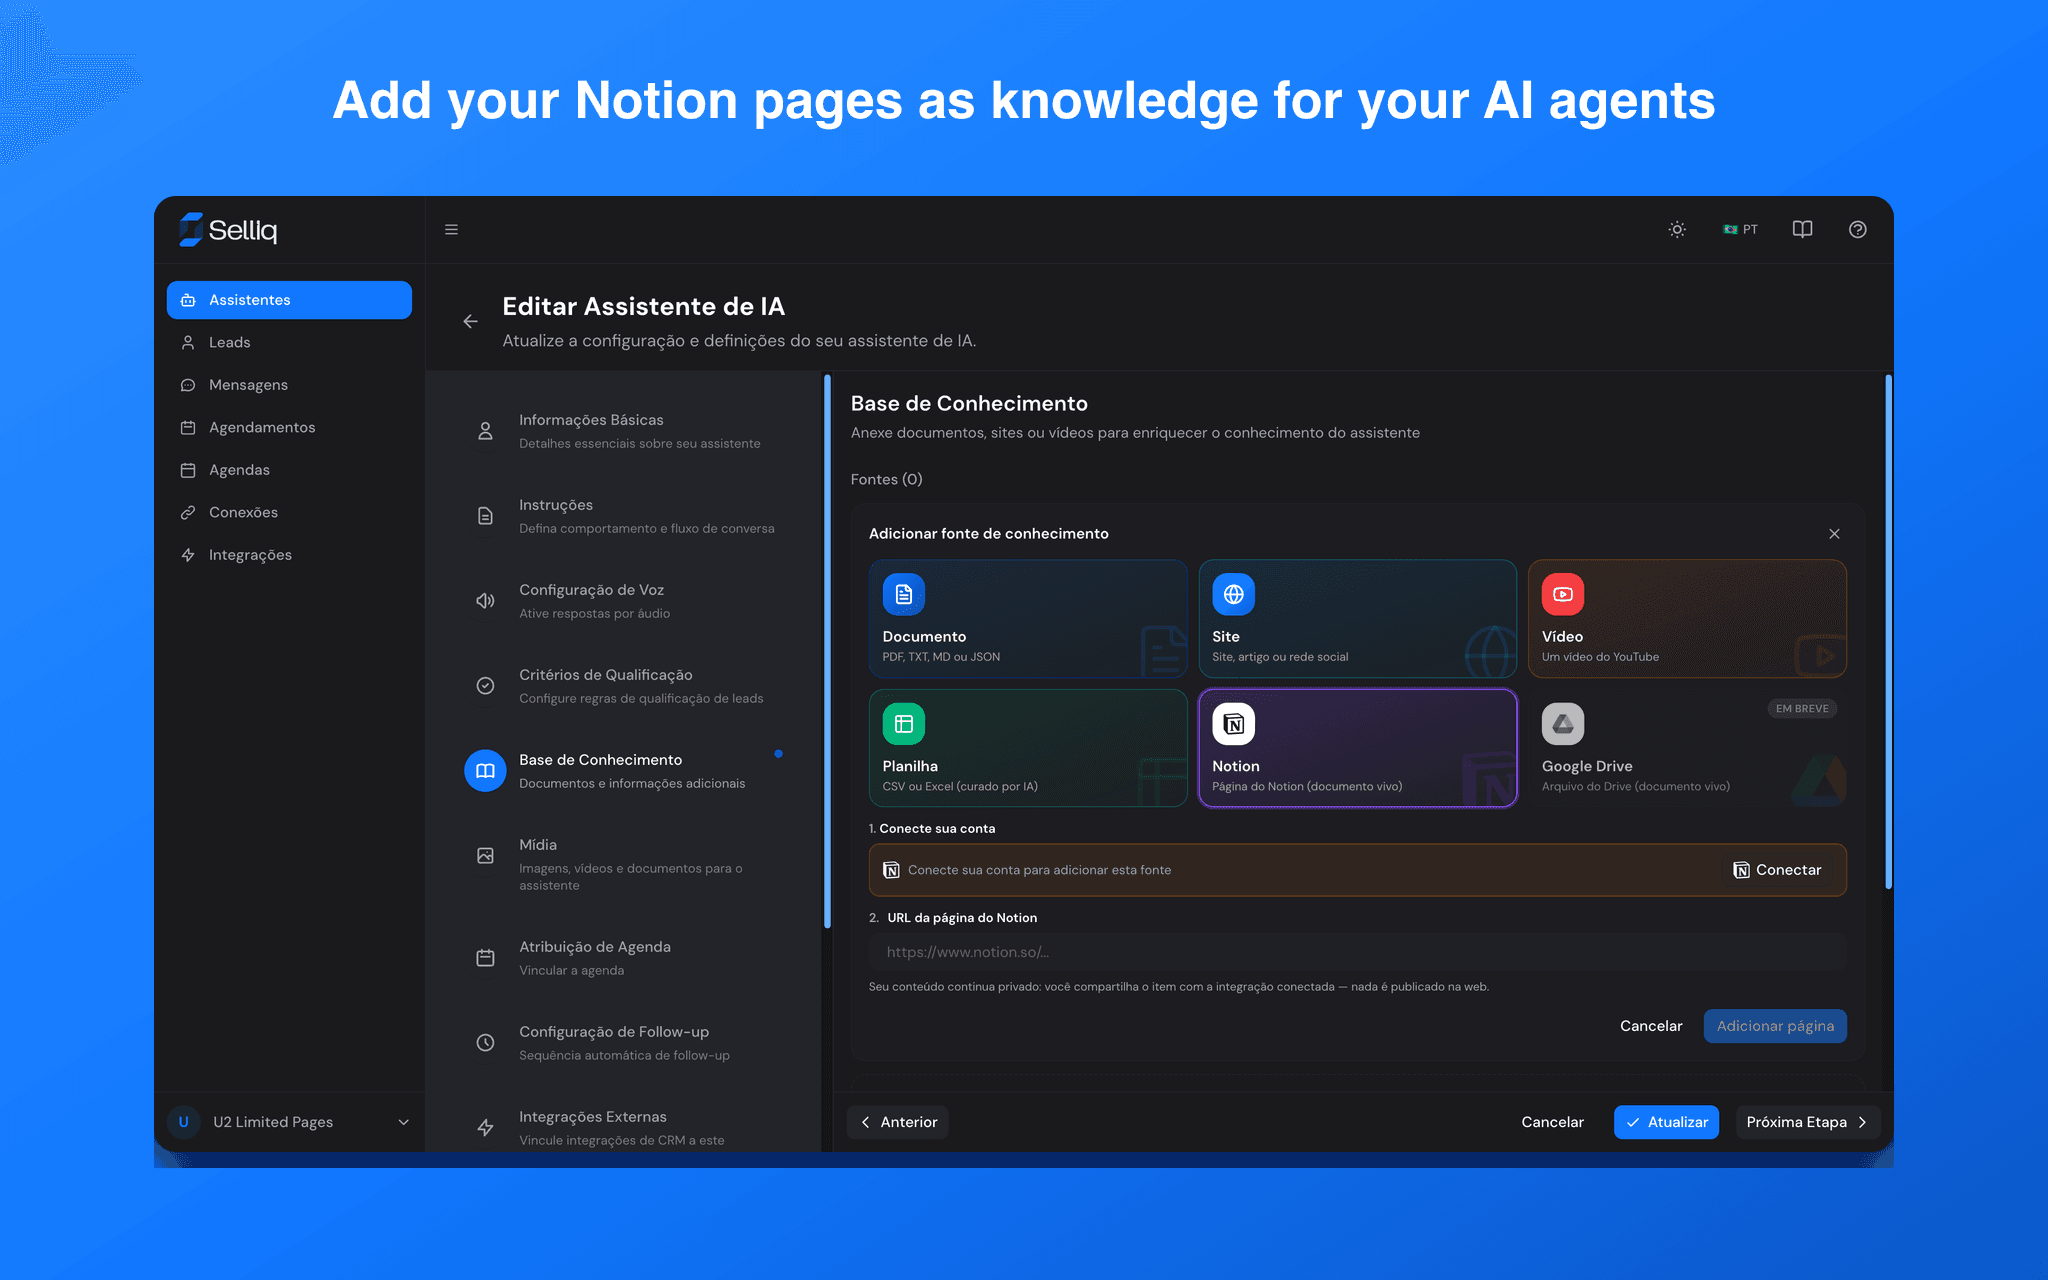The height and width of the screenshot is (1280, 2048).
Task: Go back using the left arrow icon
Action: [470, 321]
